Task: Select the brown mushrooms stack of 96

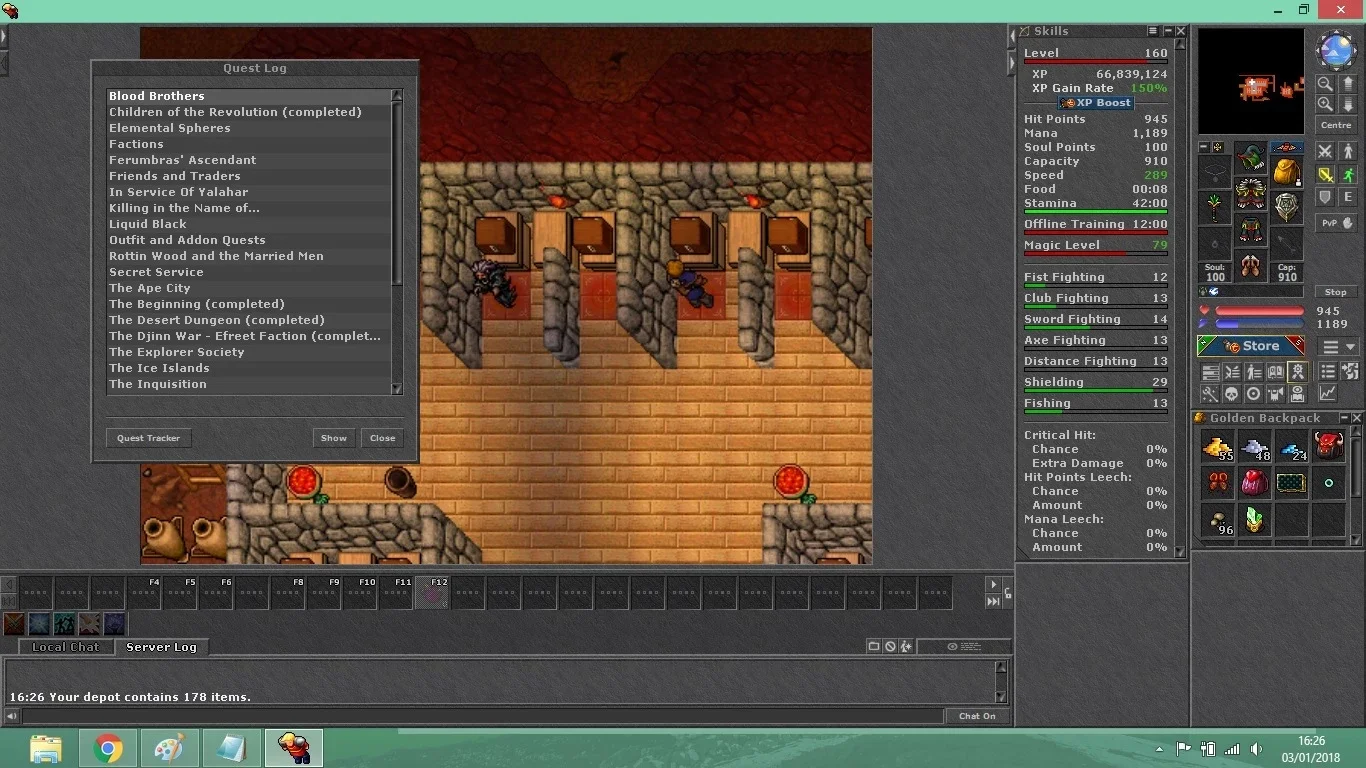Action: click(x=1217, y=521)
